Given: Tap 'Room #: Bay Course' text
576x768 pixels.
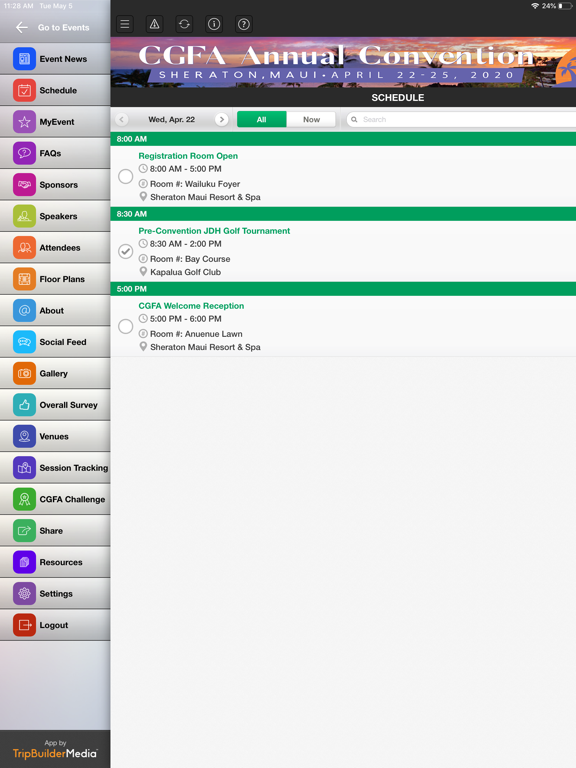Looking at the screenshot, I should [x=190, y=259].
